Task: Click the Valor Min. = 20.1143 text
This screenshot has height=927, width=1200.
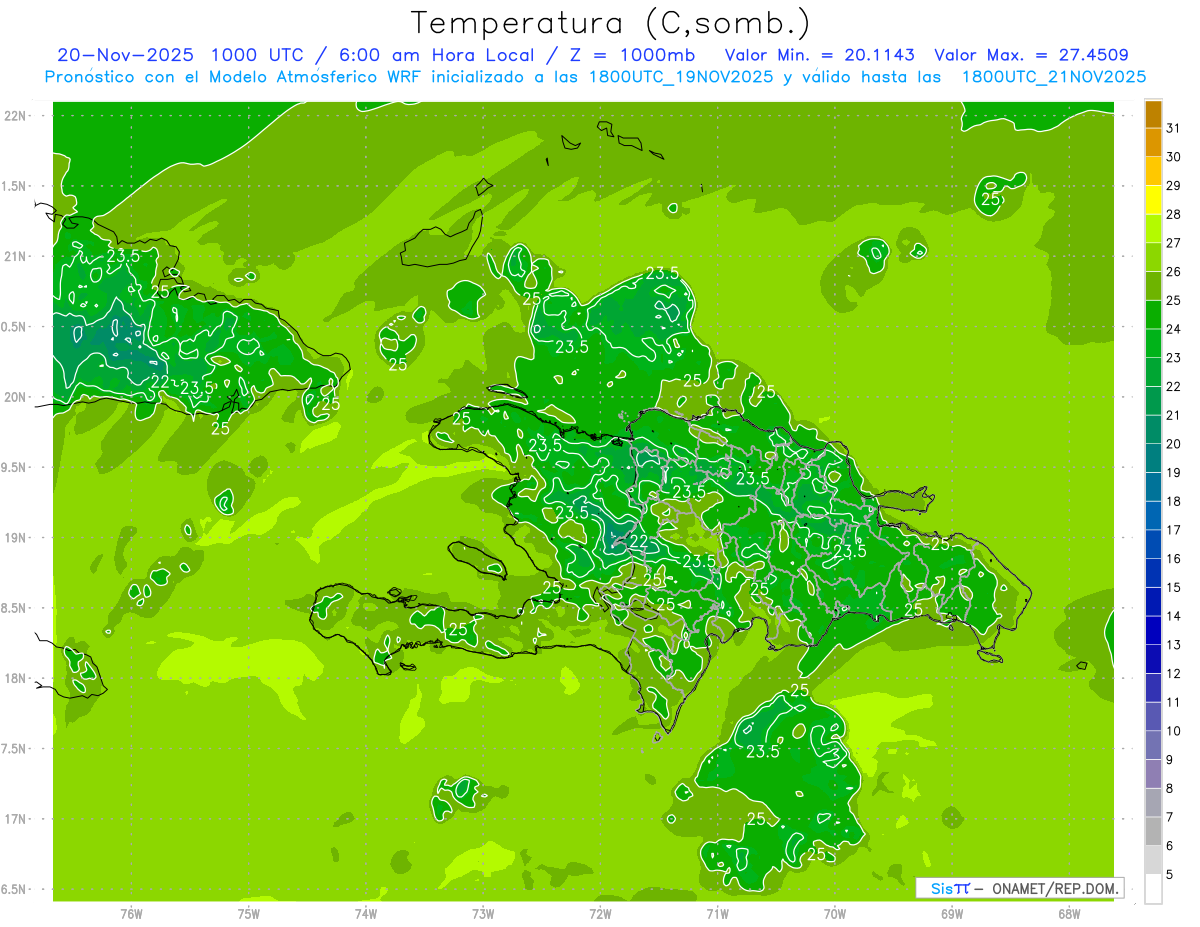Action: (820, 55)
